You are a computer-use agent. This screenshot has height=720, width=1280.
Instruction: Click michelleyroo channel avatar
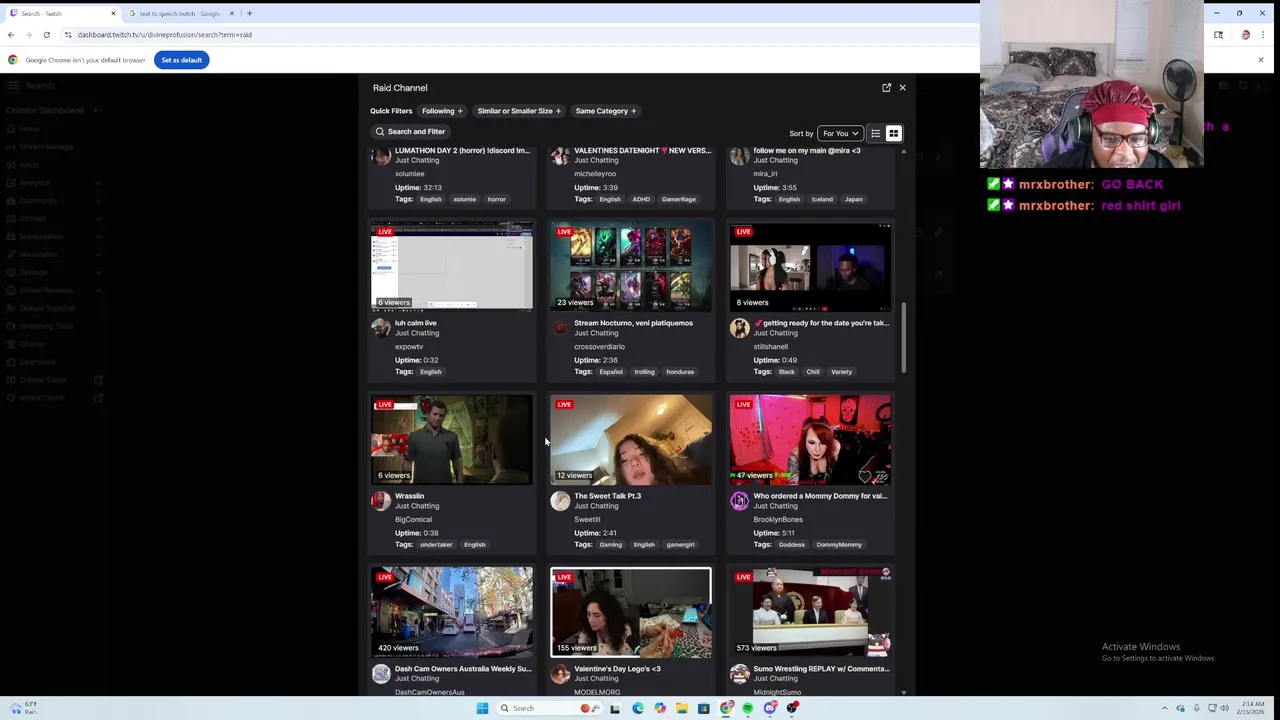point(560,156)
